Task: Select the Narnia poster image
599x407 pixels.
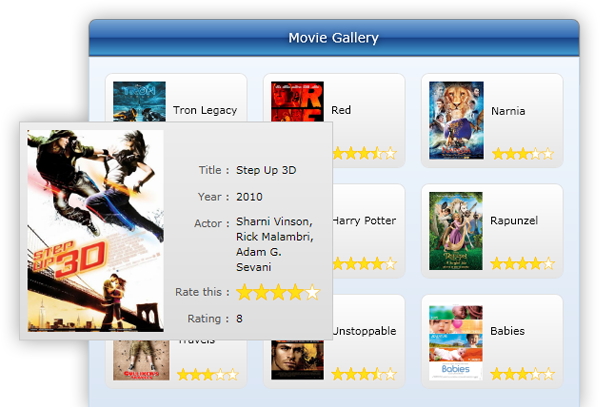Action: [x=456, y=120]
